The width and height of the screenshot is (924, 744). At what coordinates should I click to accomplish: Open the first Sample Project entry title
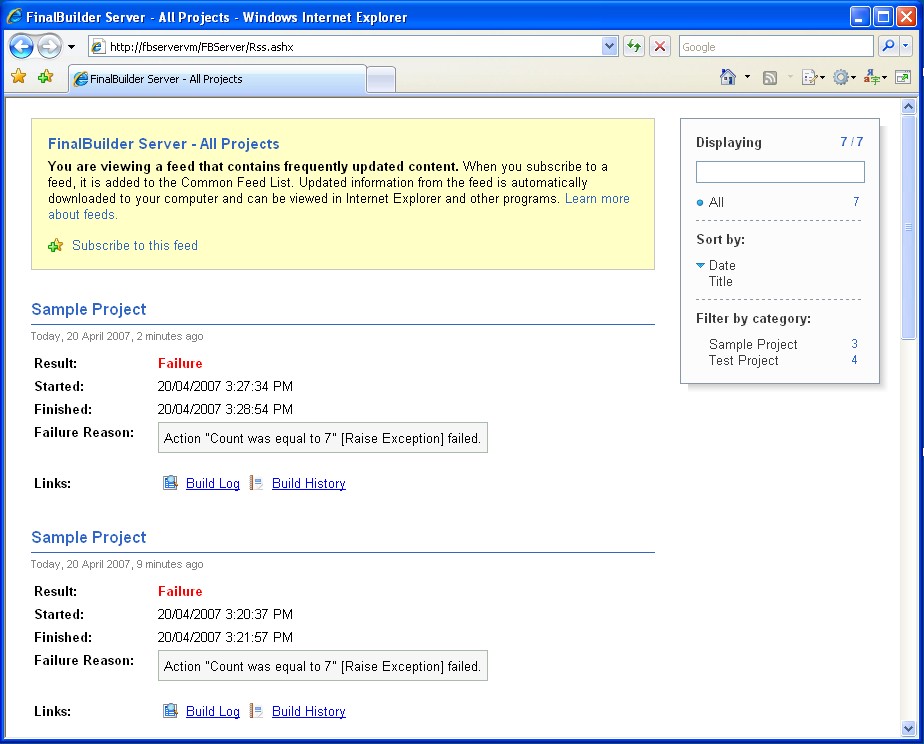[x=88, y=309]
